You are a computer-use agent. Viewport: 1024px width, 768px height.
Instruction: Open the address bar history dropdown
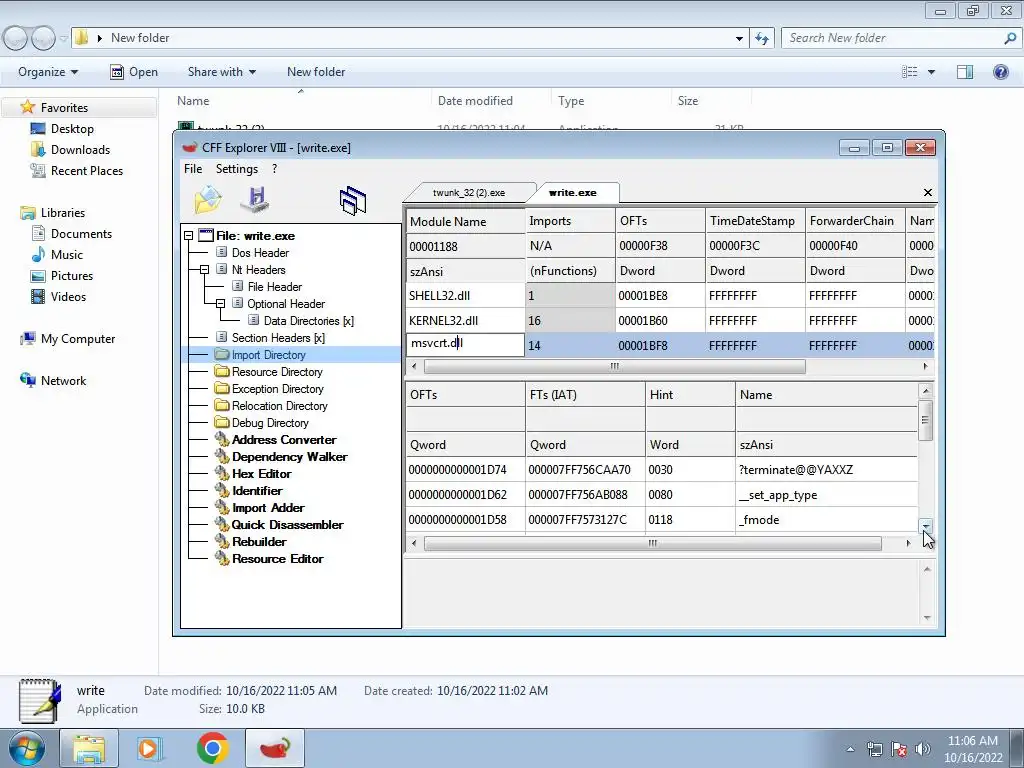(x=739, y=39)
